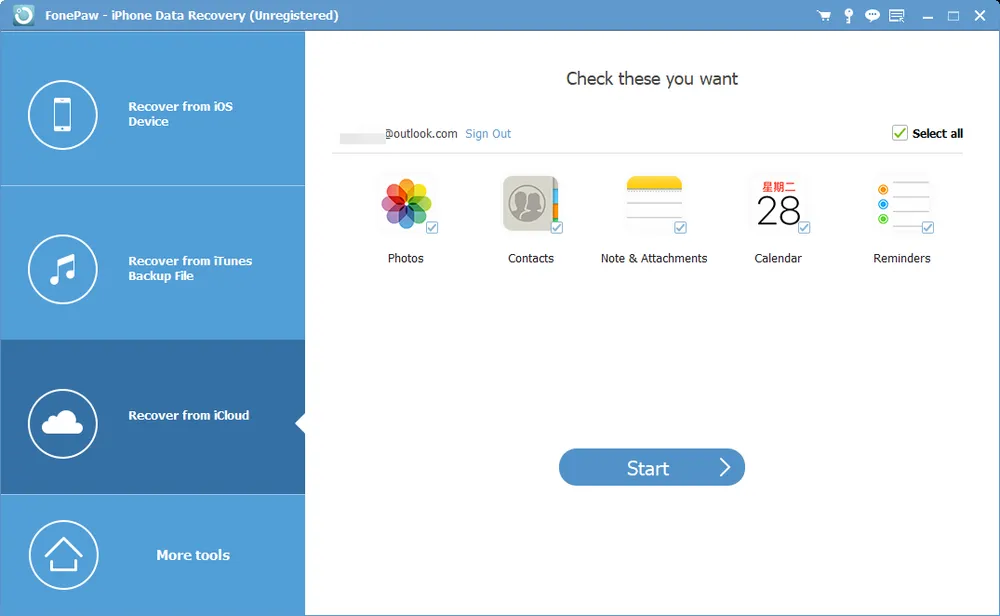Click the house More tools circle icon
Image resolution: width=1000 pixels, height=616 pixels.
(x=63, y=555)
